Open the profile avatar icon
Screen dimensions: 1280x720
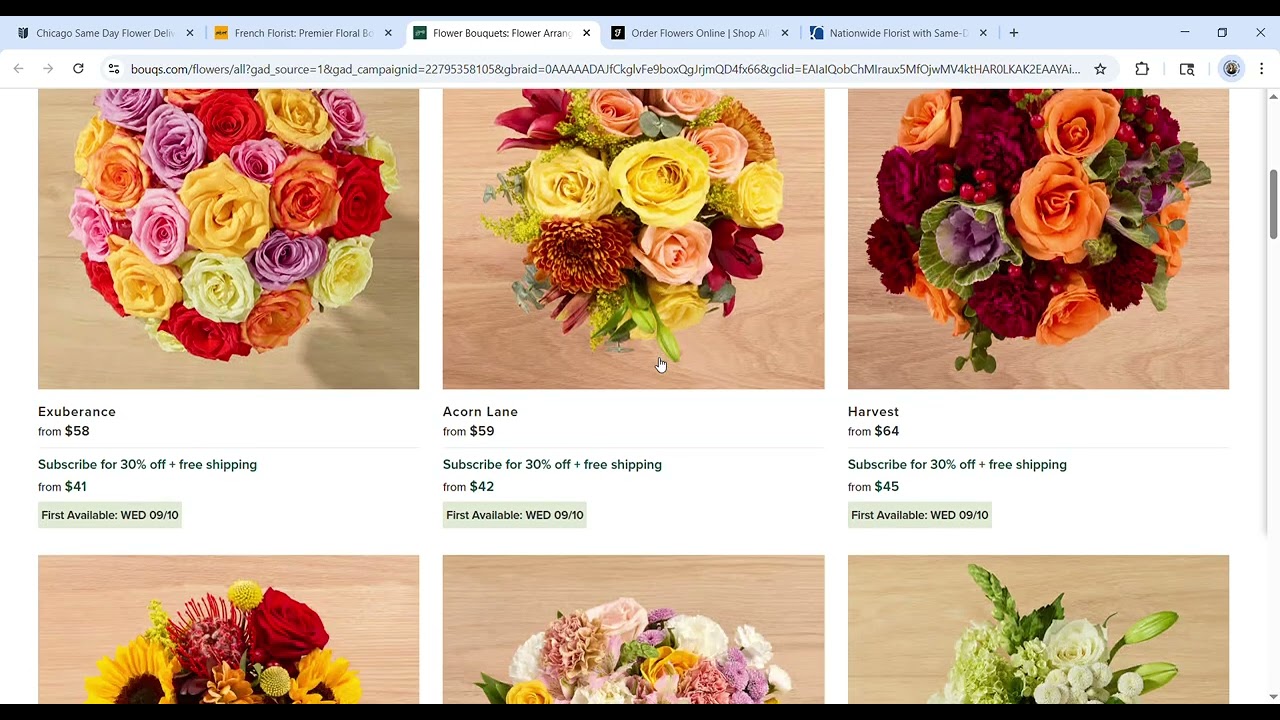pyautogui.click(x=1231, y=69)
